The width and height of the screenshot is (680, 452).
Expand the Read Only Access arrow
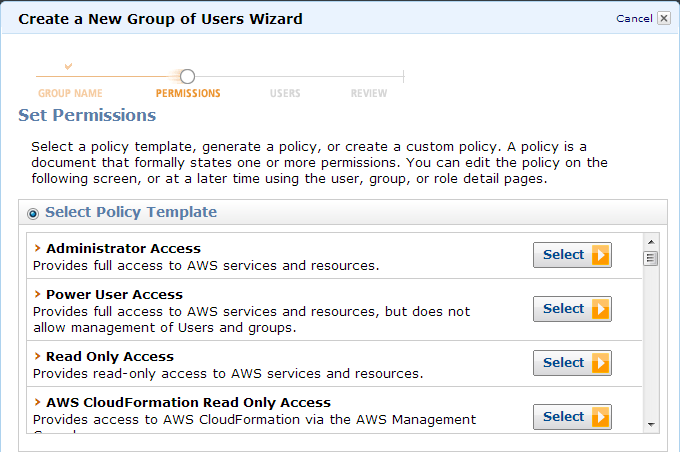coord(38,356)
